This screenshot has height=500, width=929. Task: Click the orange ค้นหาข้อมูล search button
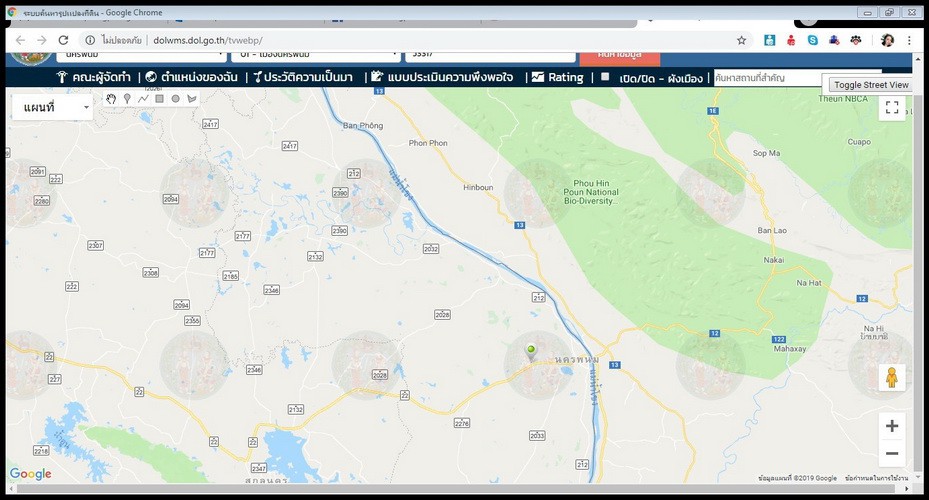coord(620,57)
